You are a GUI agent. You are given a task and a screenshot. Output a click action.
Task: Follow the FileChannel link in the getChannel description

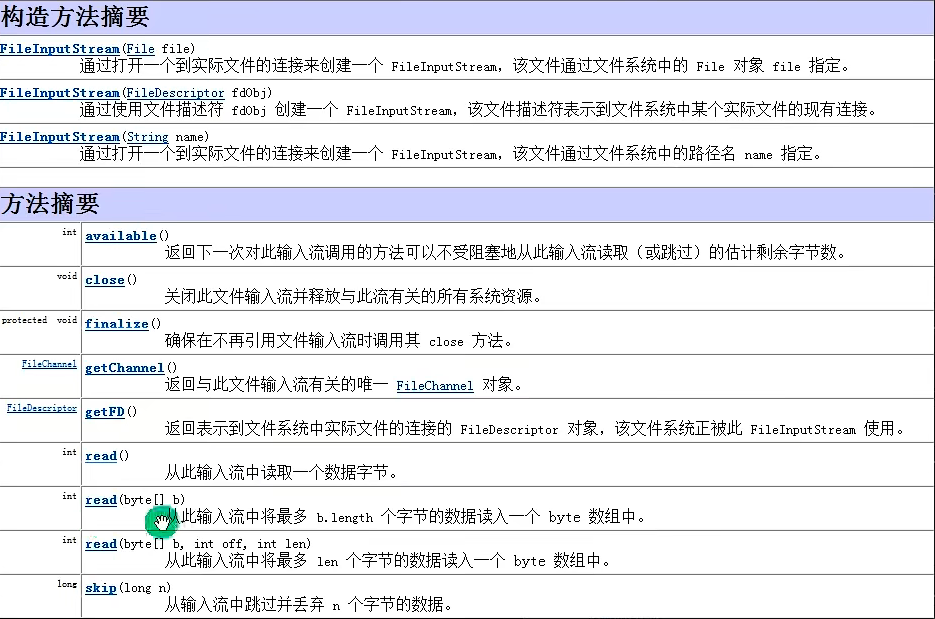pos(435,385)
